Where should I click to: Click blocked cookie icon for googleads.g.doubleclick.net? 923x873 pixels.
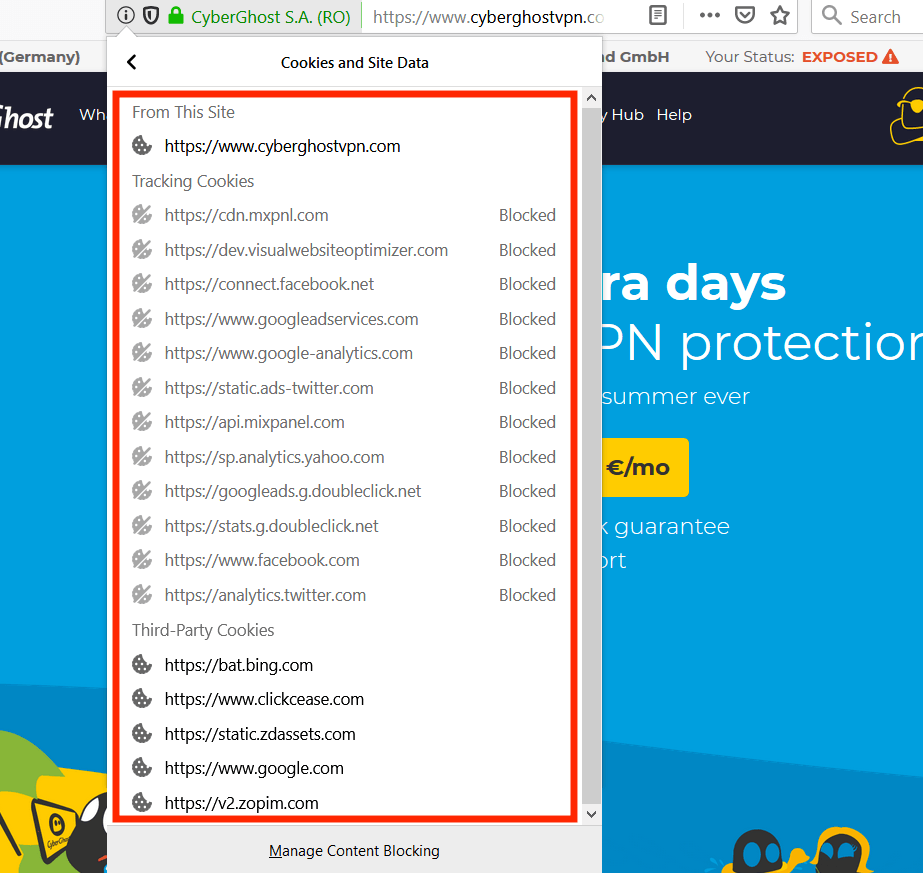pos(142,490)
